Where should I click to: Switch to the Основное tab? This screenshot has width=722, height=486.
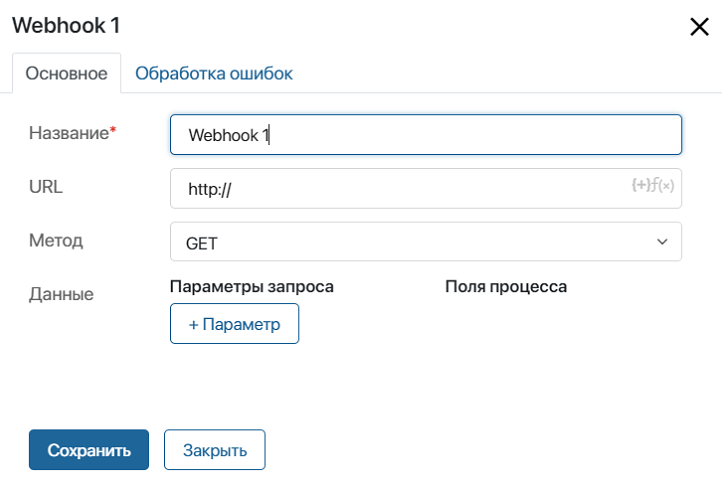(x=66, y=73)
